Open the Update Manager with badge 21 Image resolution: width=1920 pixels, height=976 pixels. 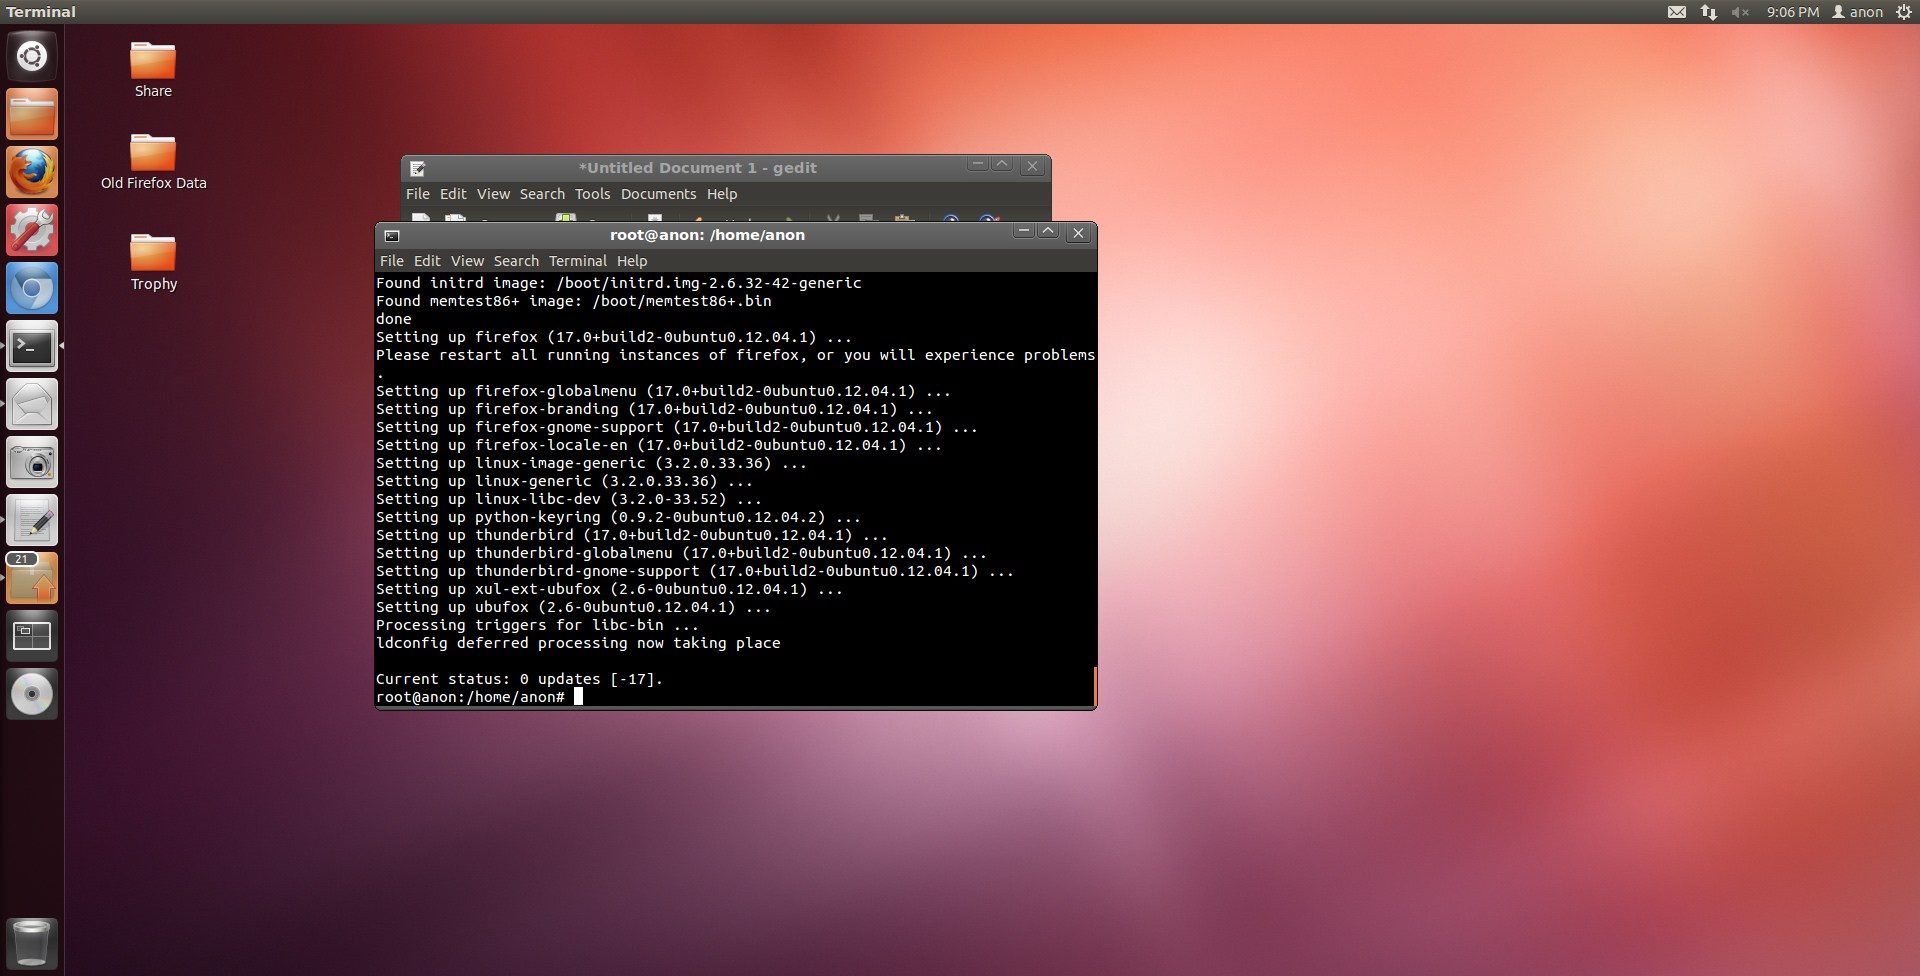32,579
